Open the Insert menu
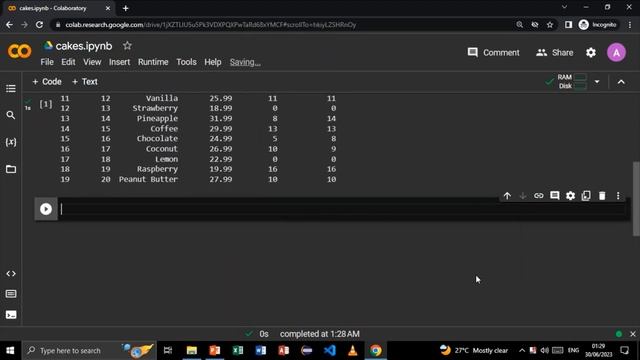 [x=120, y=62]
